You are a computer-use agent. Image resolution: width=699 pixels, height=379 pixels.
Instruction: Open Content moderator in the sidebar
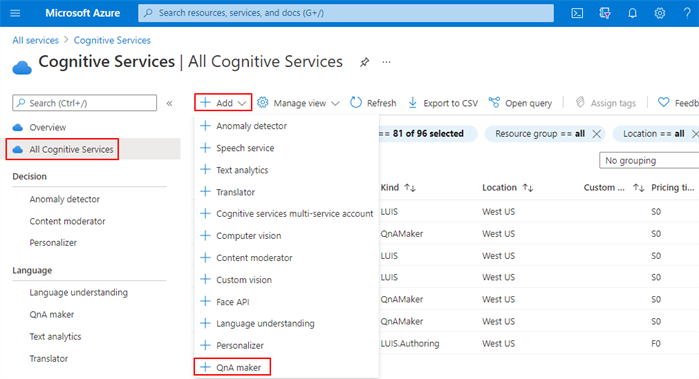click(67, 221)
